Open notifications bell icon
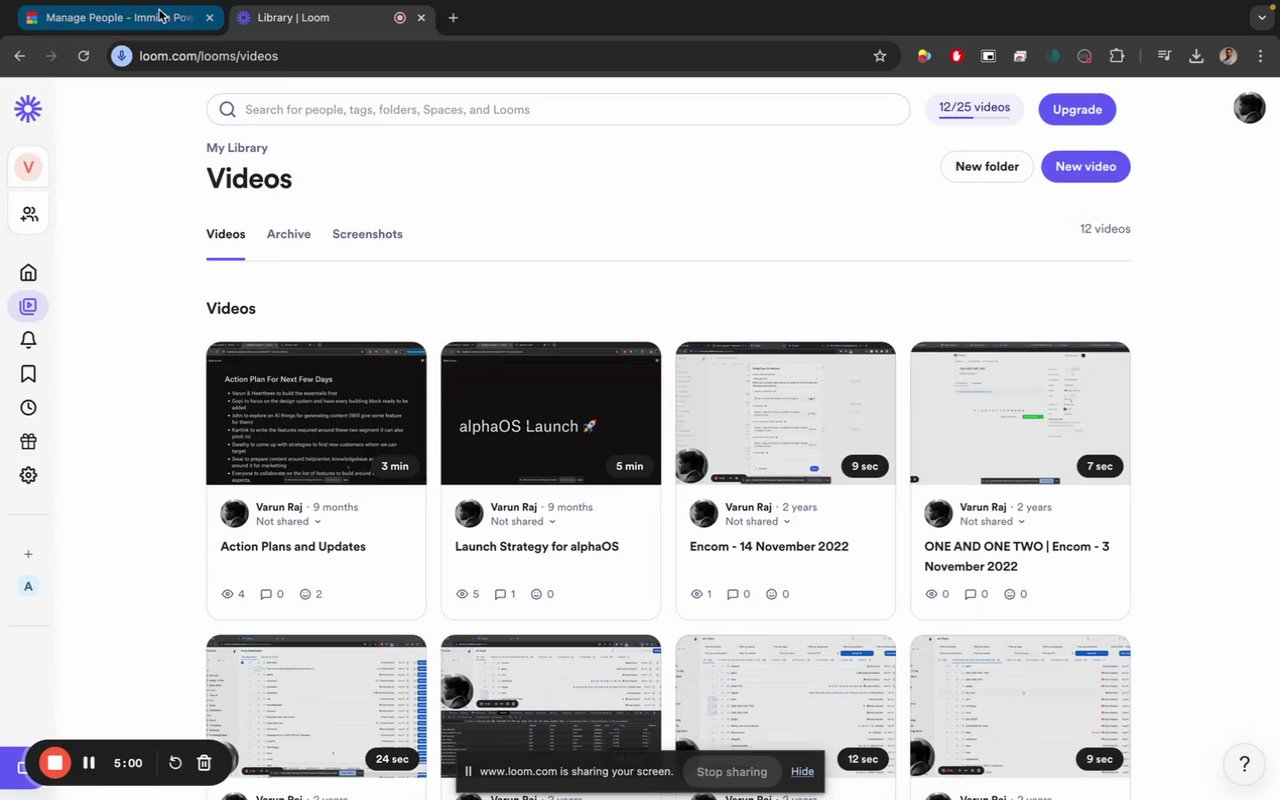 (x=28, y=340)
